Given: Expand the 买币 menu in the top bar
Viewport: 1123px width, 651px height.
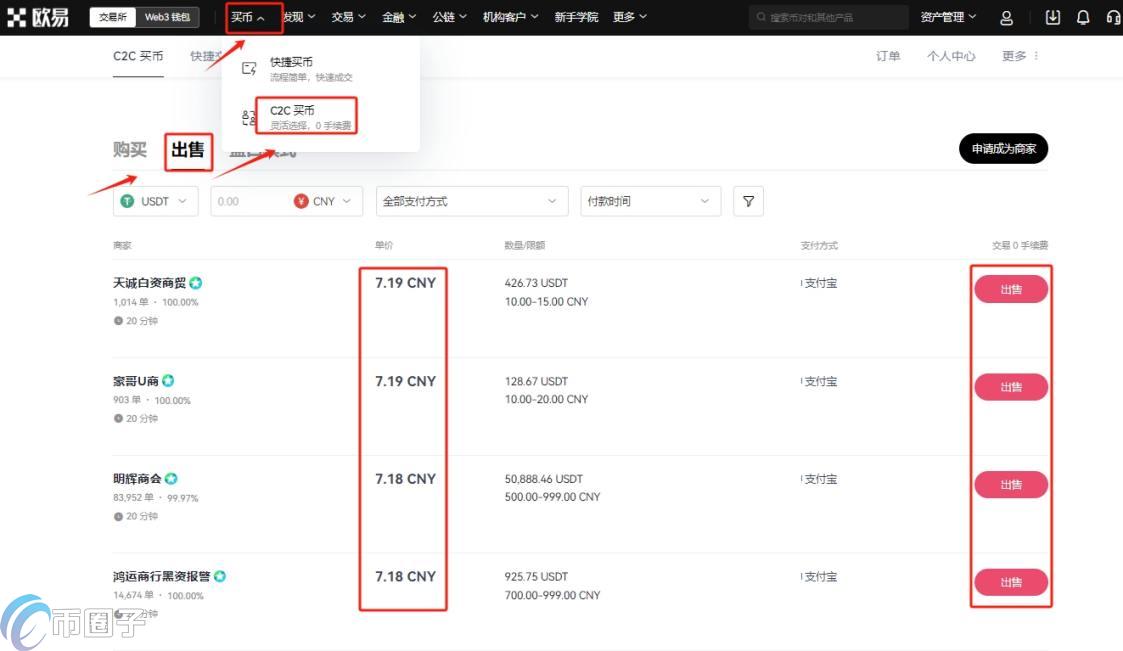Looking at the screenshot, I should 248,17.
